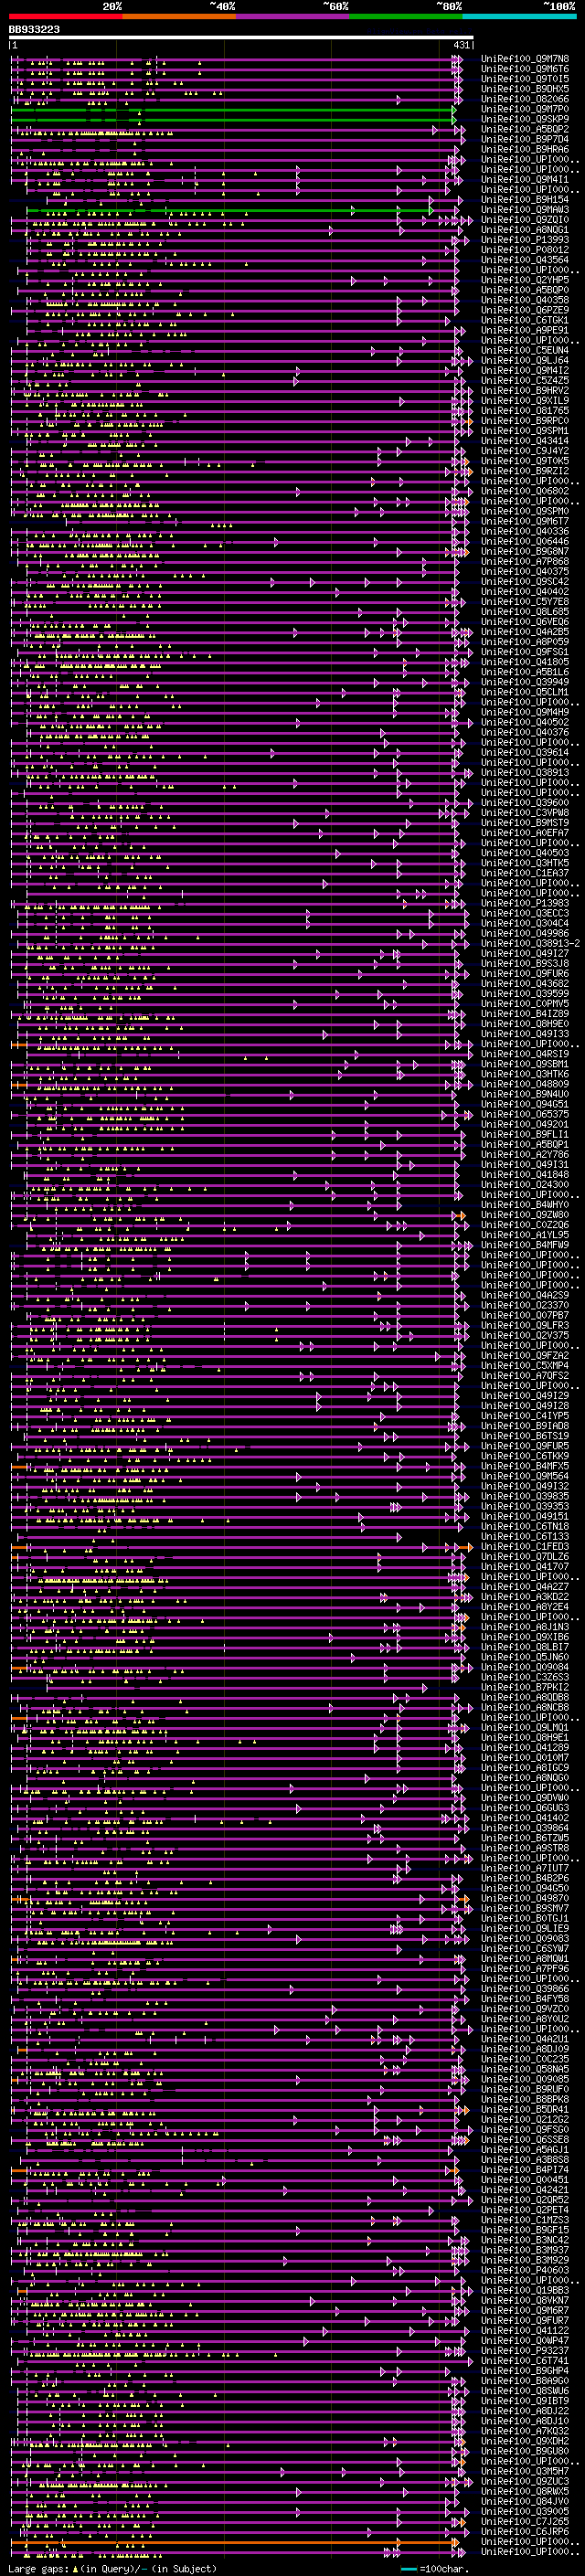Screen dimensions: 585x2576
Task: Select hit UniRef100_B9RZI2
Action: (x=525, y=471)
